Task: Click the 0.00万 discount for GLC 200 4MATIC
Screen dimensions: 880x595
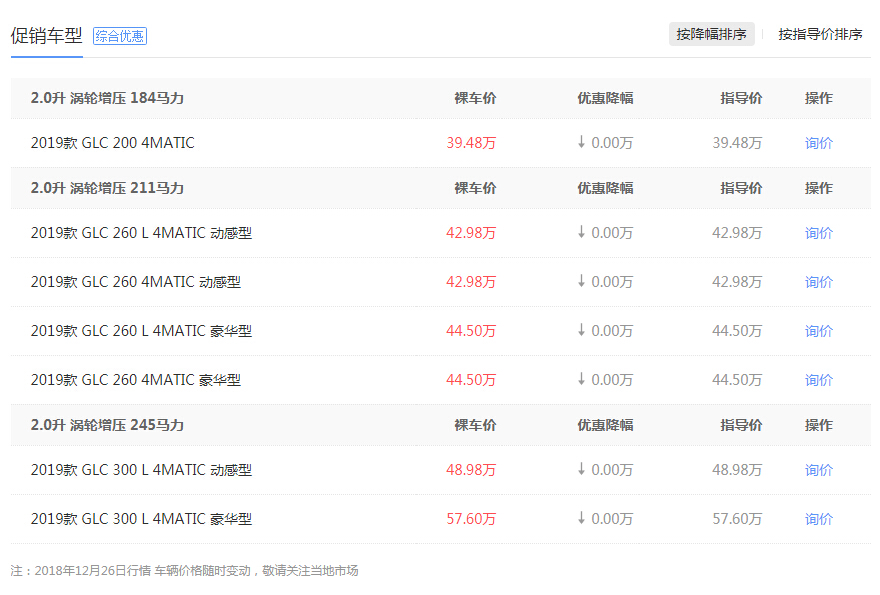Action: [606, 143]
